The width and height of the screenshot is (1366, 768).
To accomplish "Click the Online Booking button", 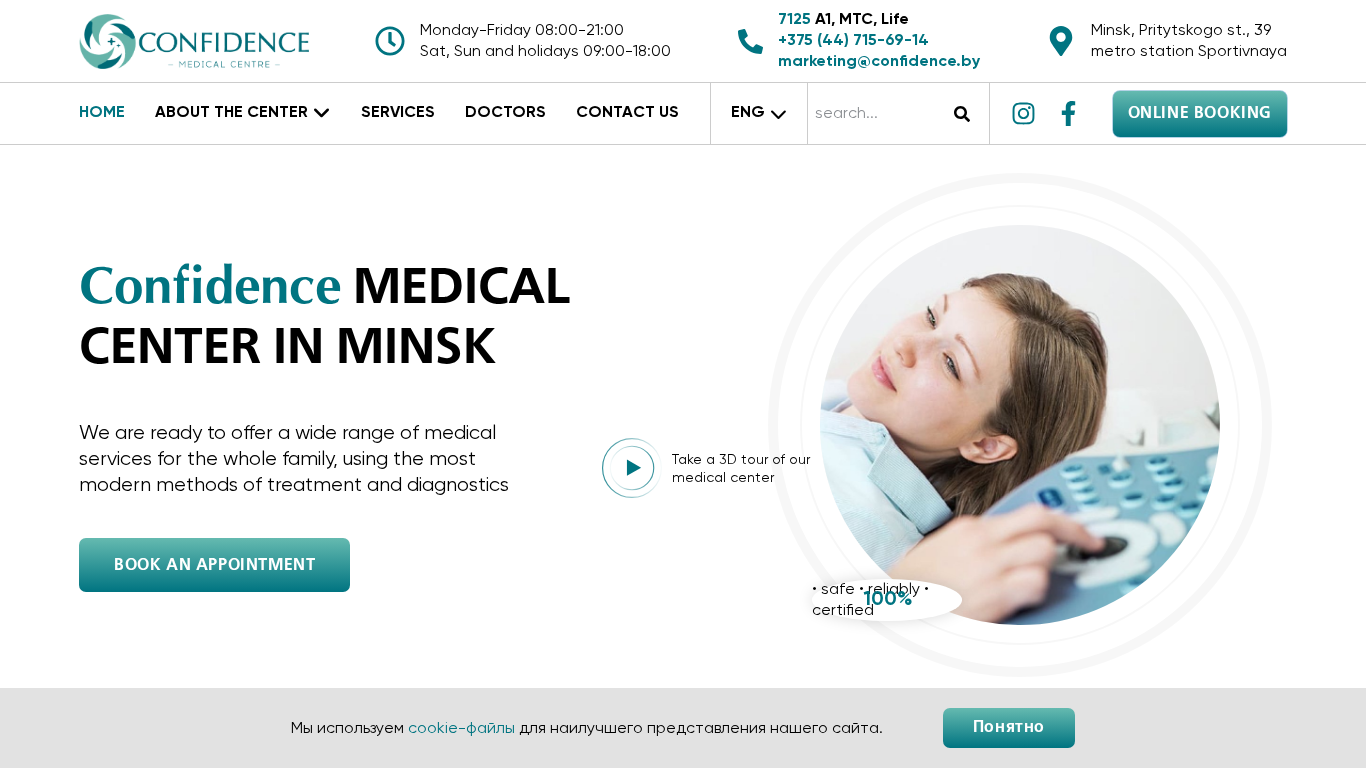I will tap(1200, 114).
